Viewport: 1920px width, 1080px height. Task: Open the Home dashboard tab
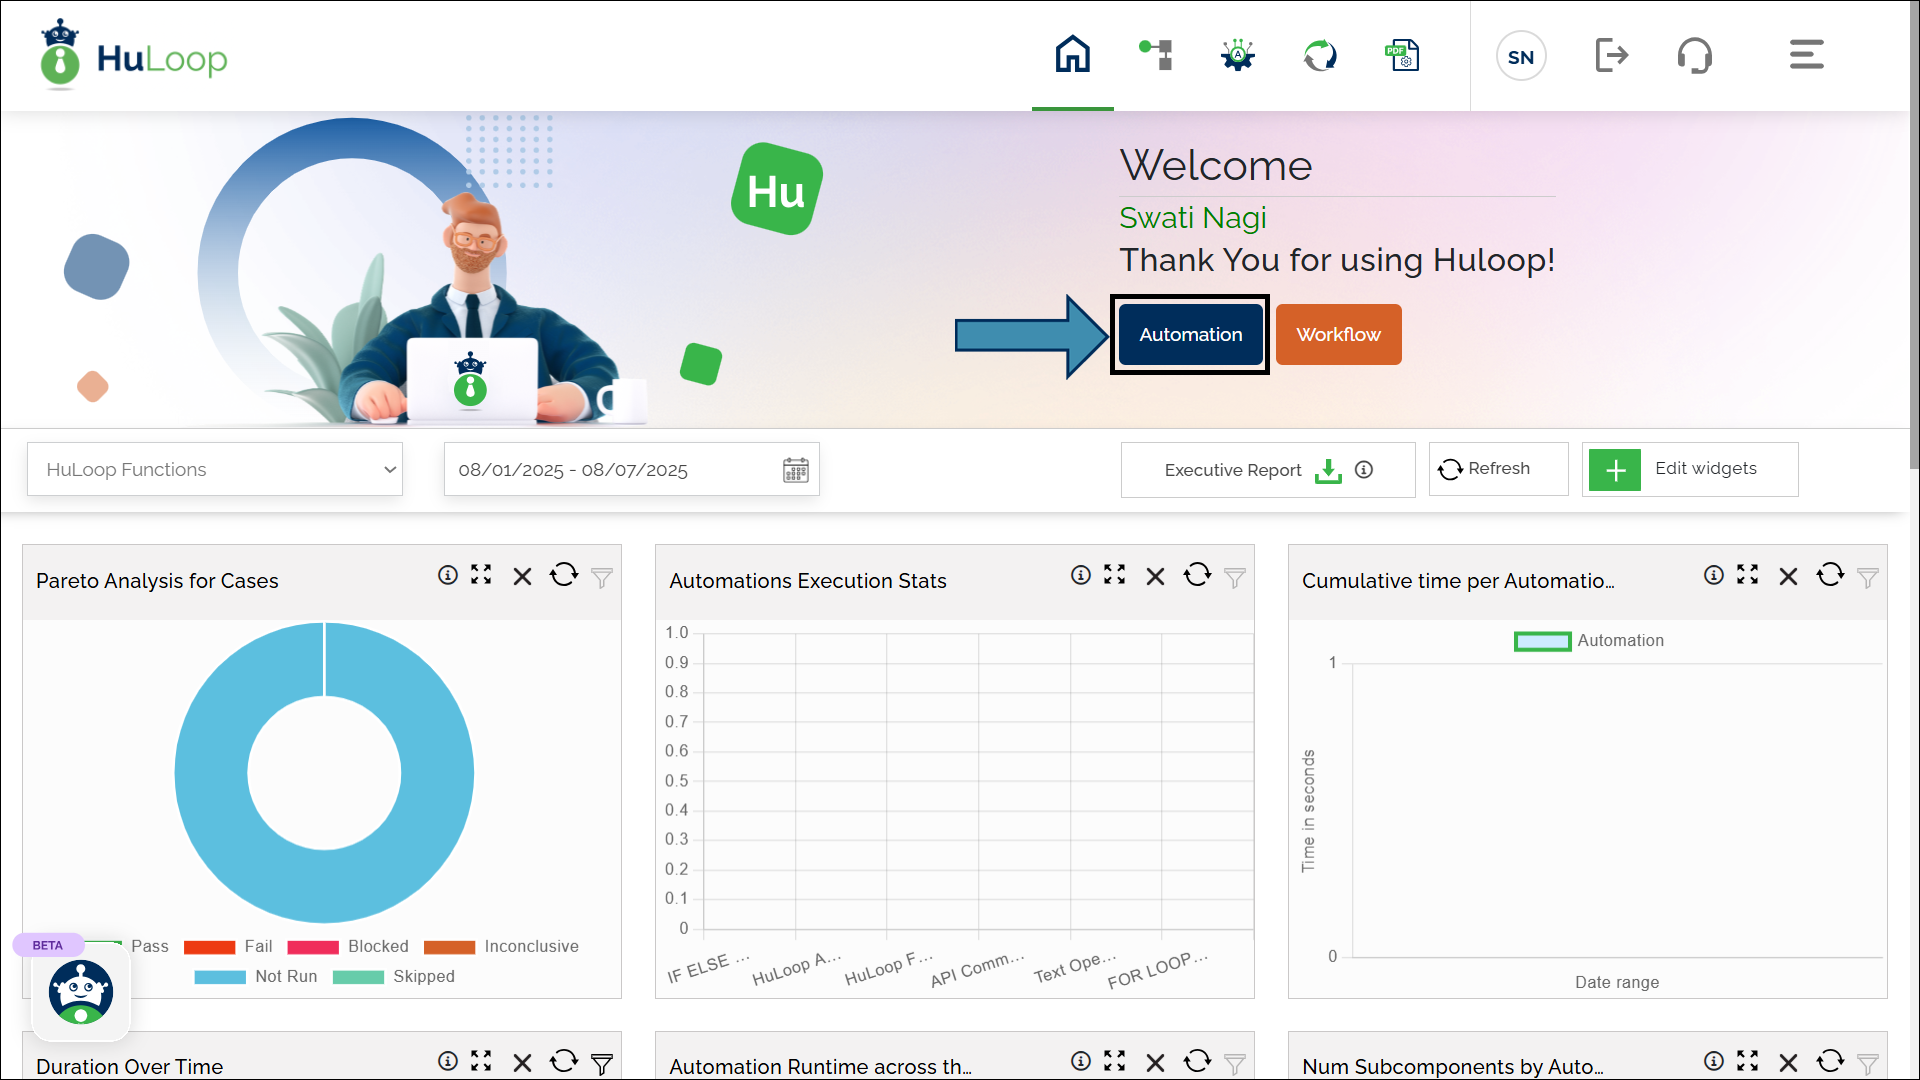click(1072, 55)
